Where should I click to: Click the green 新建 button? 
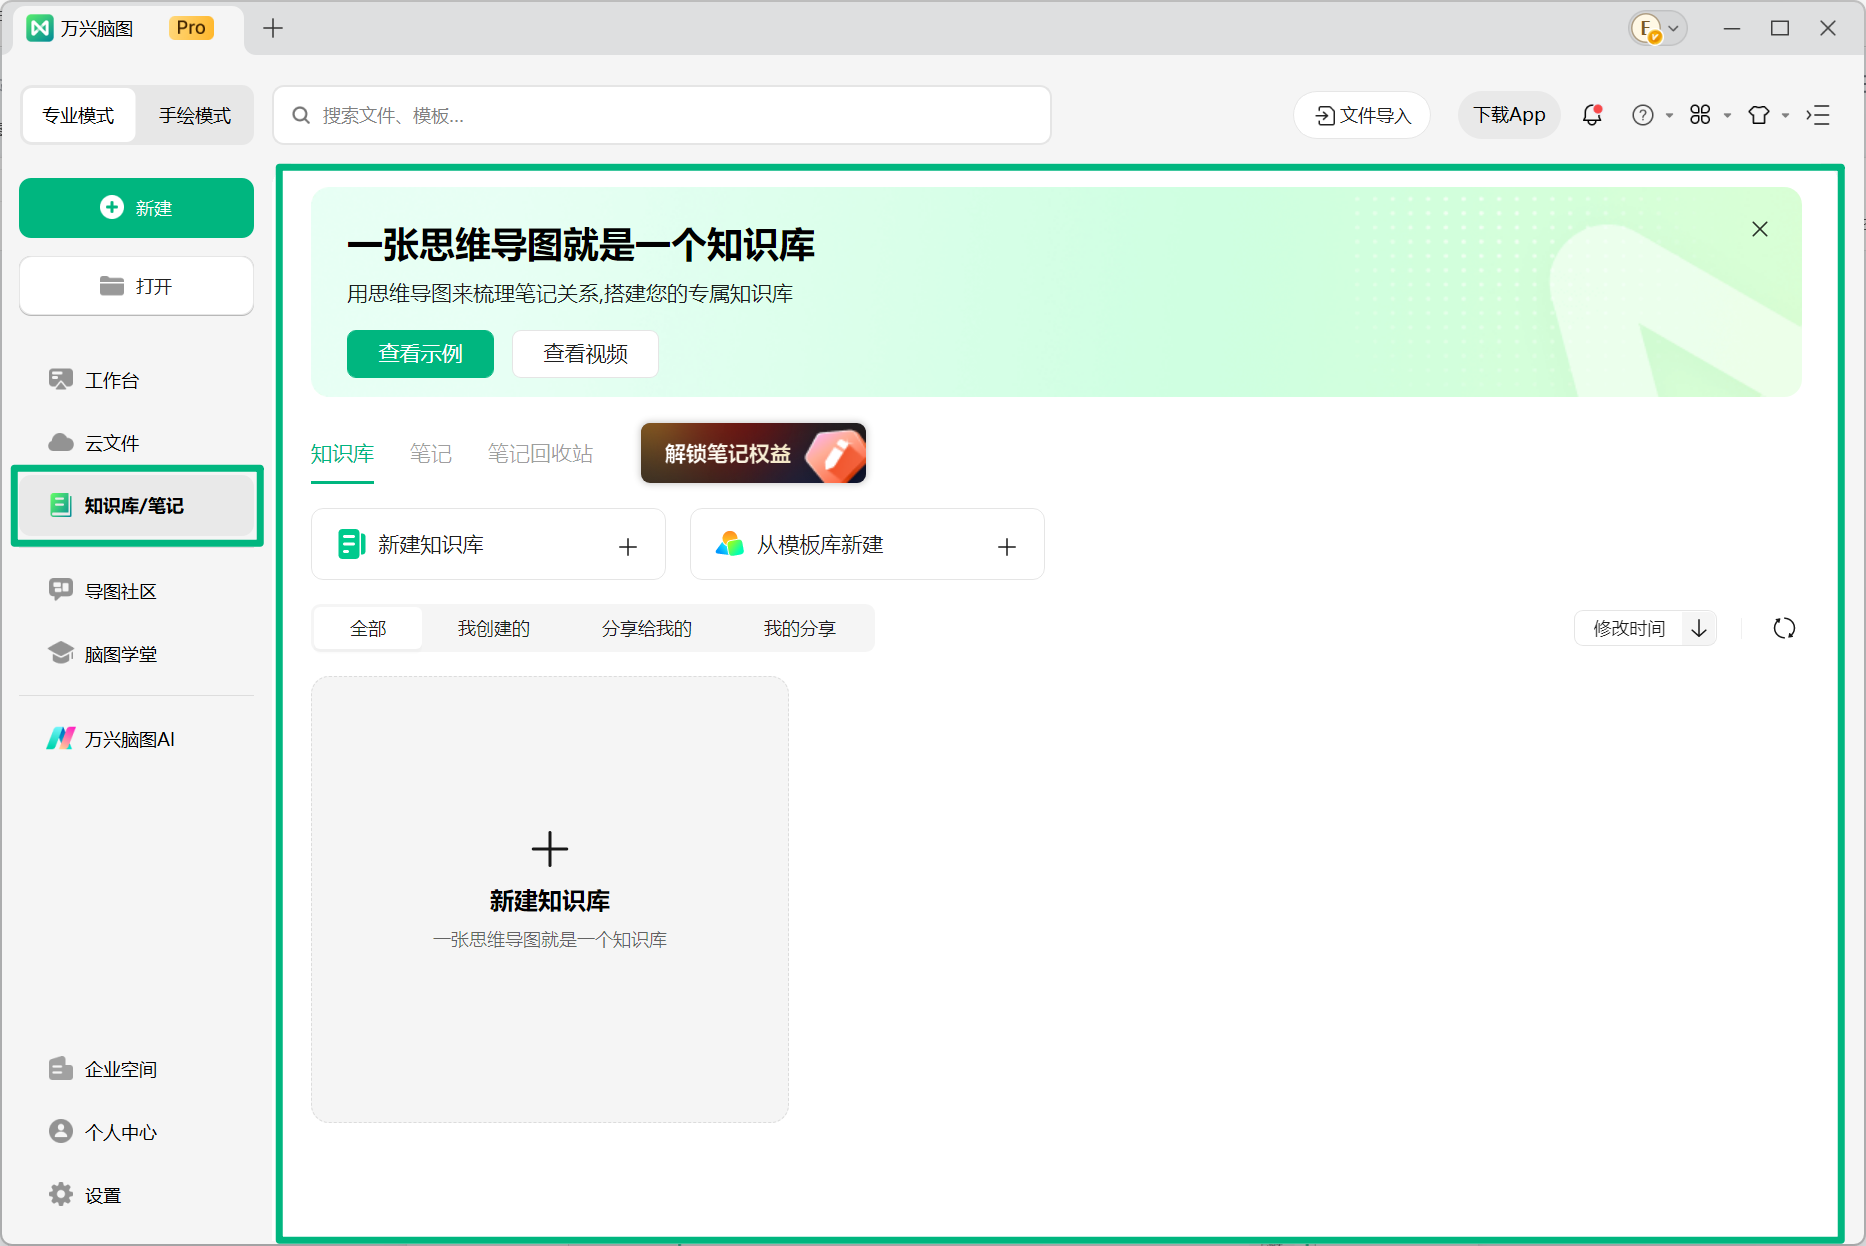click(x=136, y=208)
